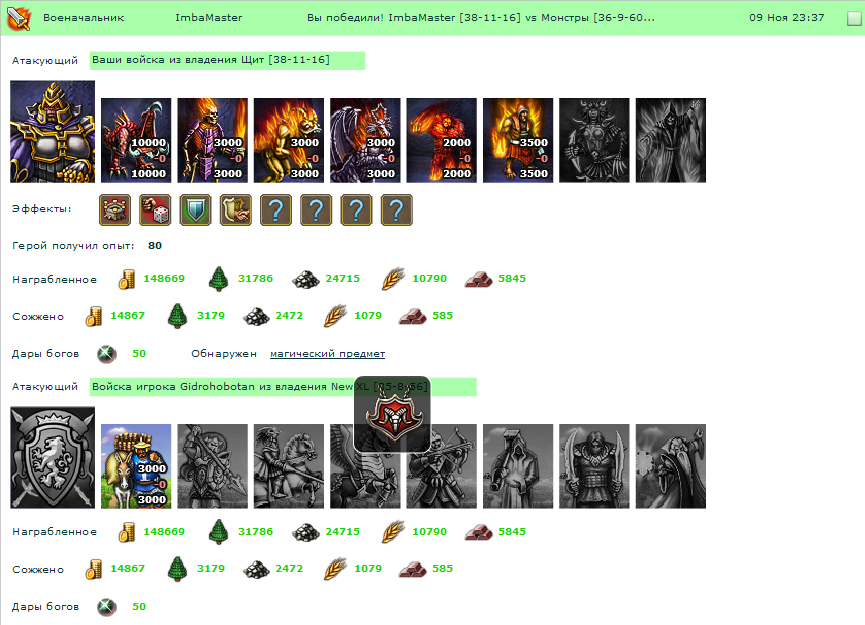Select the flaming skeleton unit with 3000
The height and width of the screenshot is (625, 865).
pyautogui.click(x=212, y=140)
